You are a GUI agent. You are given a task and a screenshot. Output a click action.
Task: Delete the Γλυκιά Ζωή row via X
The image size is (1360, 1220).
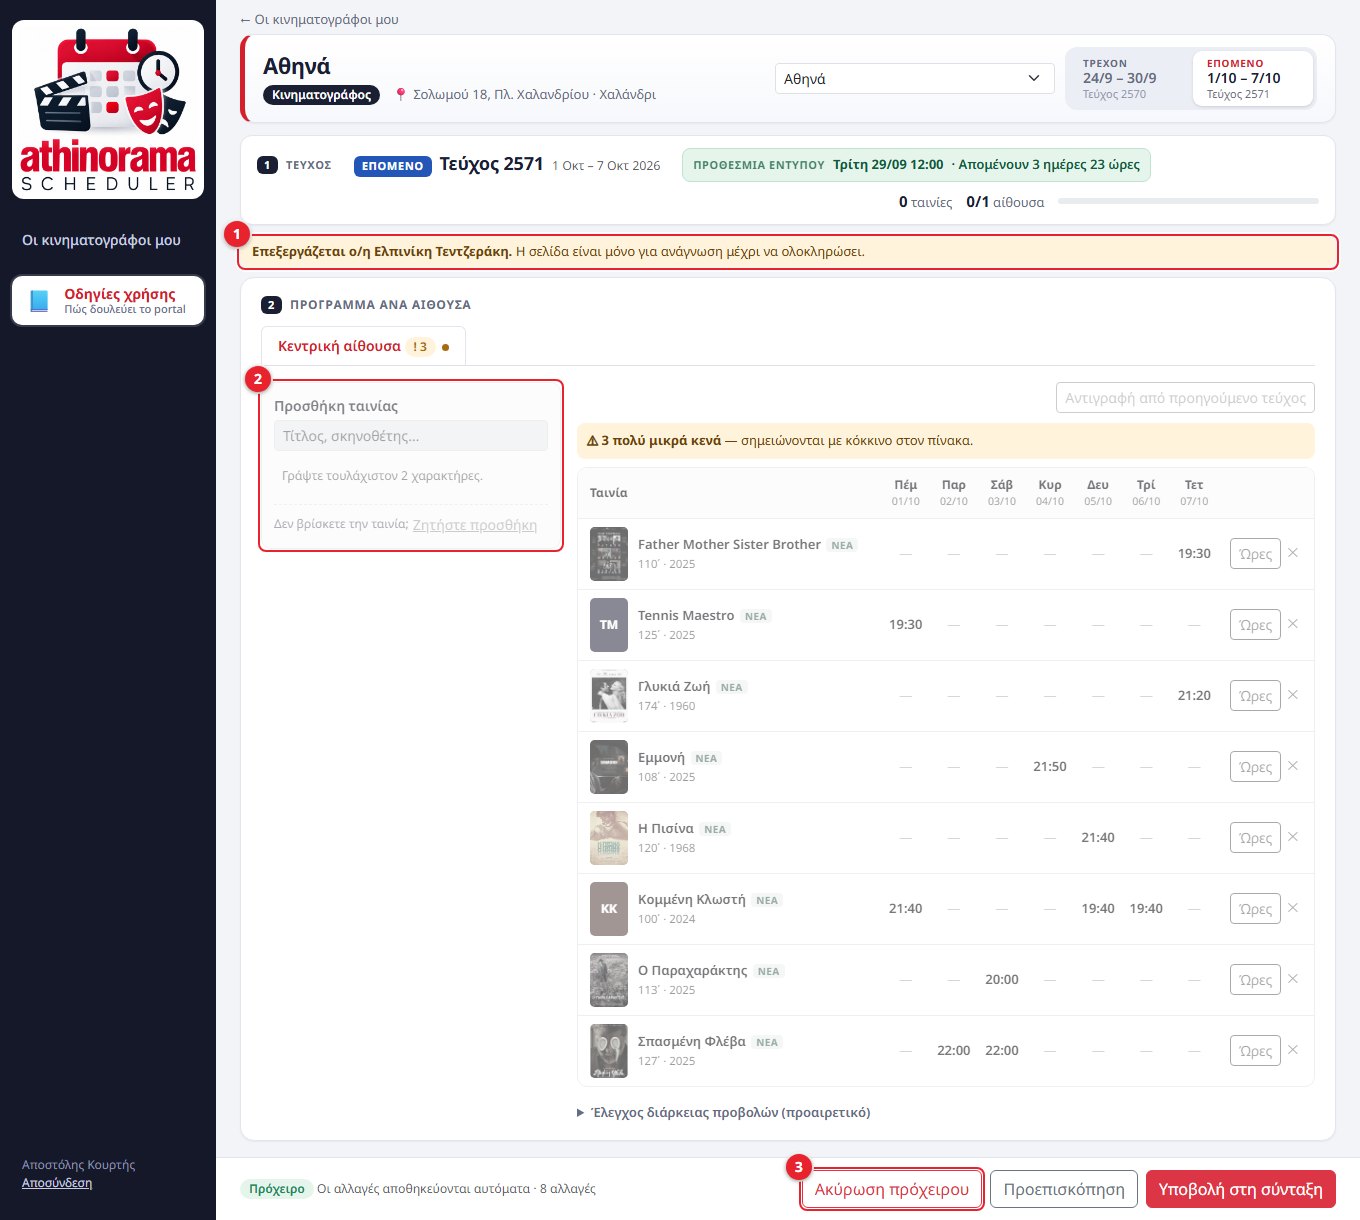pos(1293,695)
